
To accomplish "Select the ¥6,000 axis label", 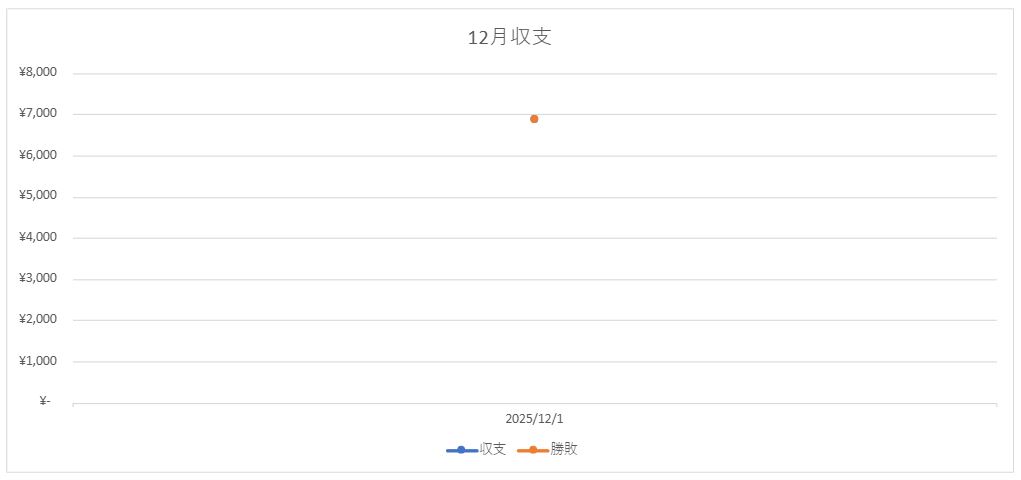I will coord(38,155).
